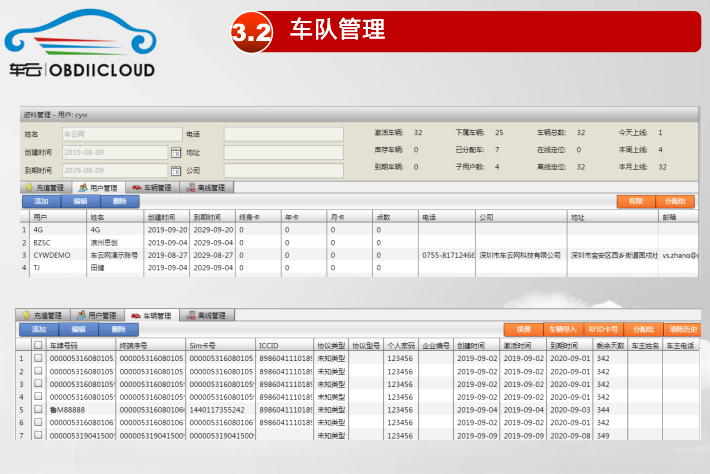This screenshot has width=710, height=474.
Task: Select all vehicles via header checkbox
Action: (38, 345)
